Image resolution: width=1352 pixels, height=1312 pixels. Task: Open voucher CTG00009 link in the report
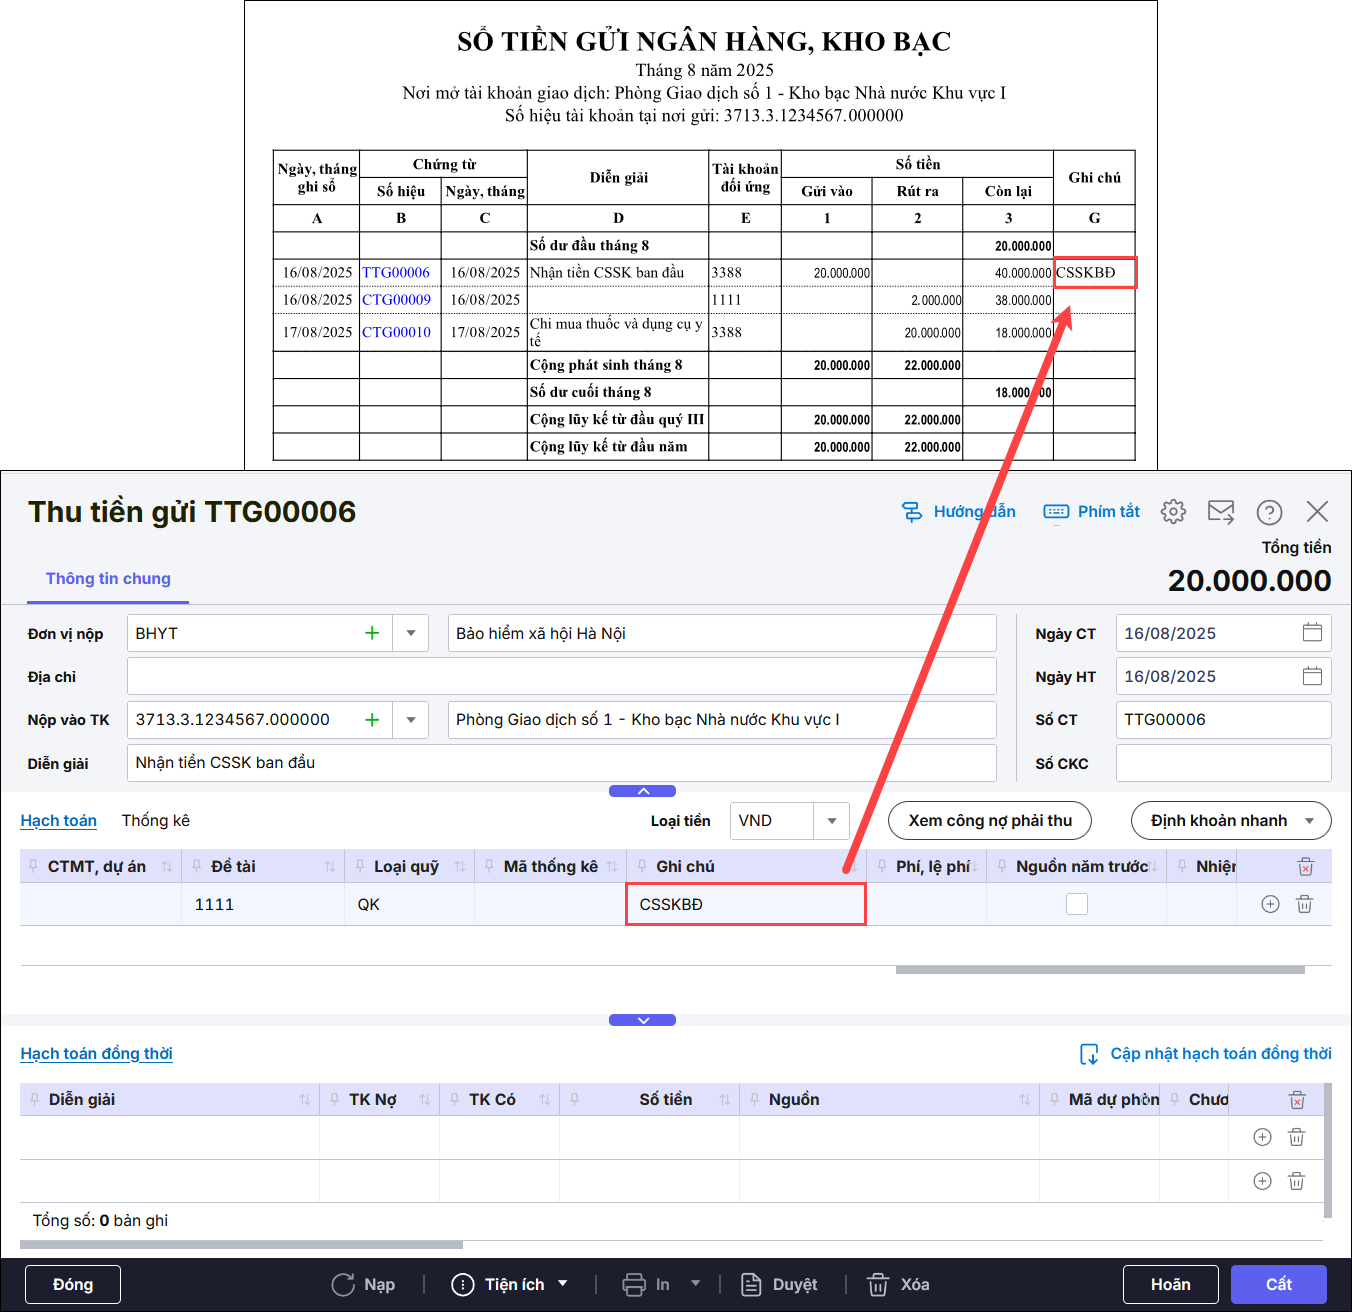(397, 300)
